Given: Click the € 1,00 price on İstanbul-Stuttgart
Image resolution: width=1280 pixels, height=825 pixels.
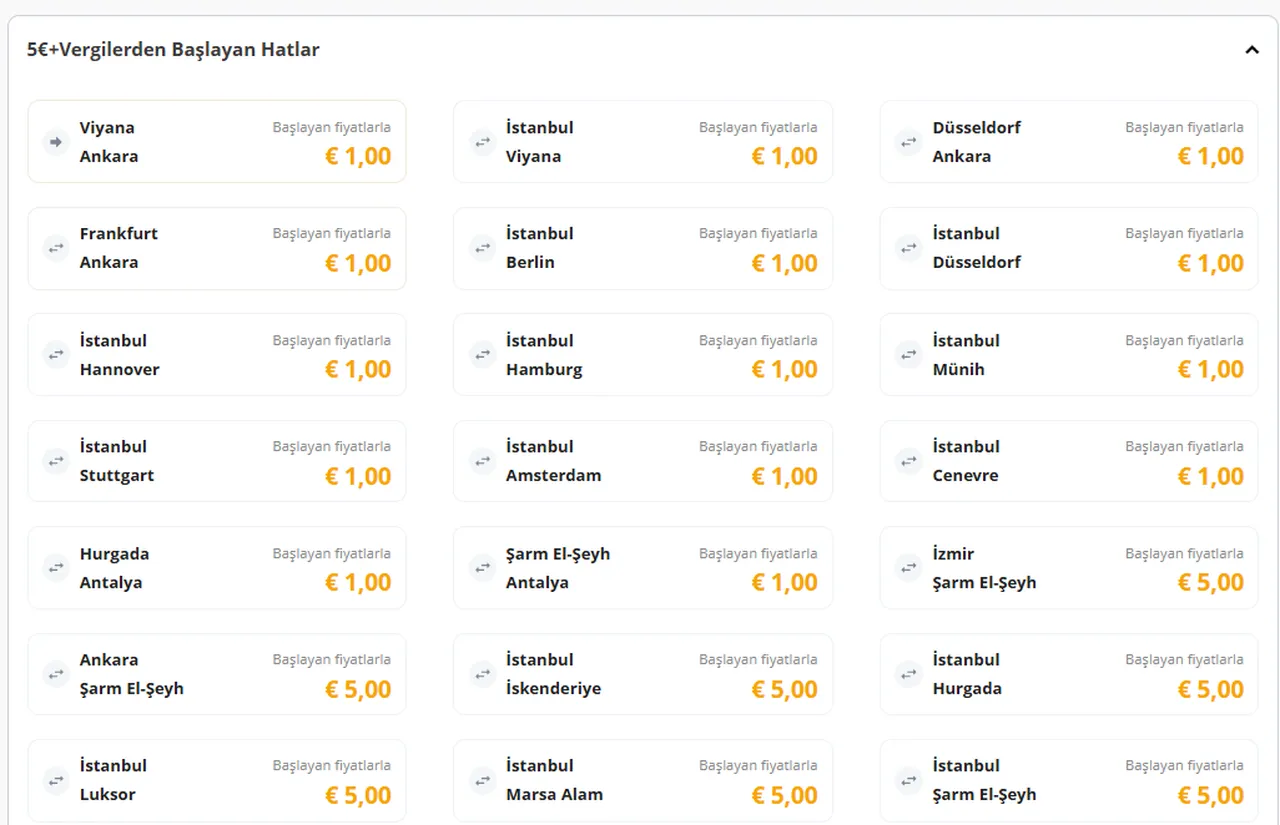Looking at the screenshot, I should coord(358,476).
